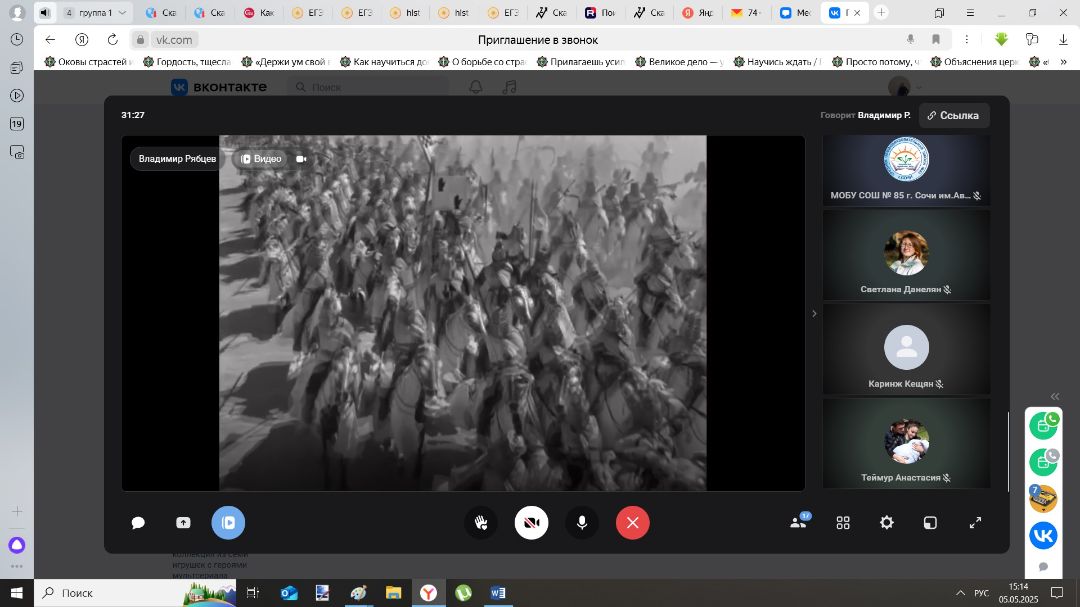This screenshot has height=607, width=1080.
Task: Open VK notifications bell
Action: tap(475, 87)
